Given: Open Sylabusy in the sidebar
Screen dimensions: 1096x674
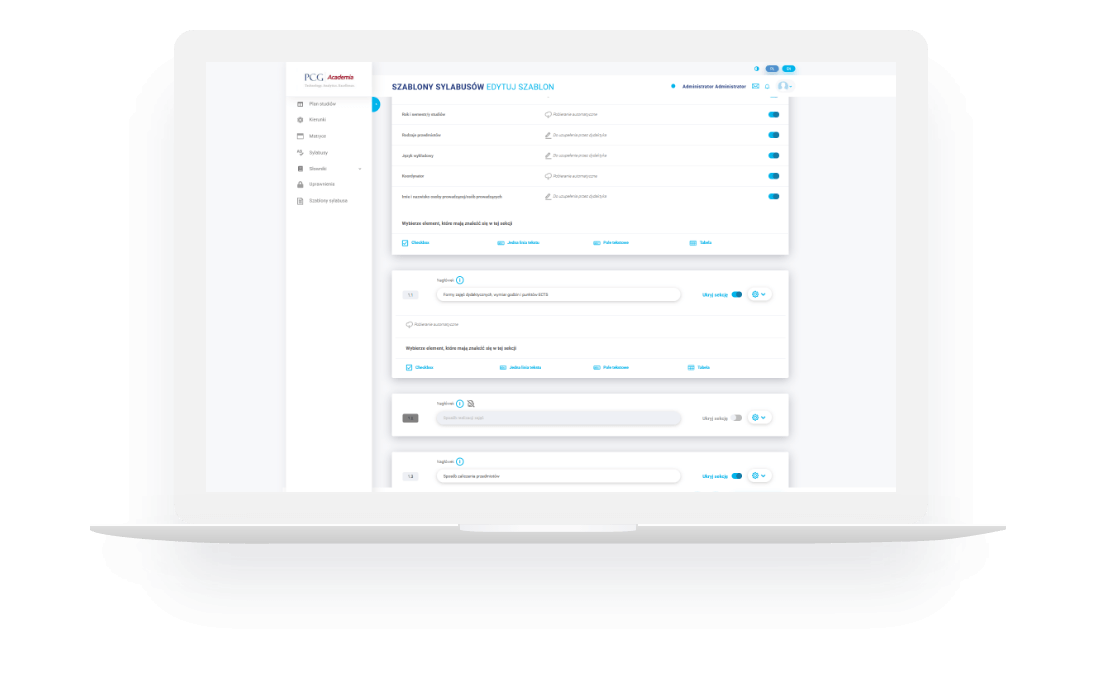Looking at the screenshot, I should [x=318, y=152].
